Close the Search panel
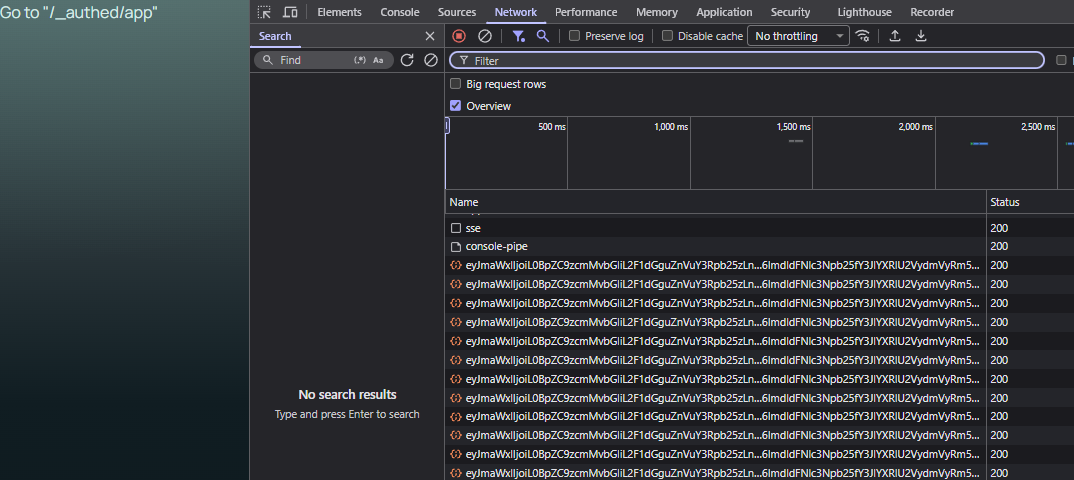 click(x=430, y=36)
